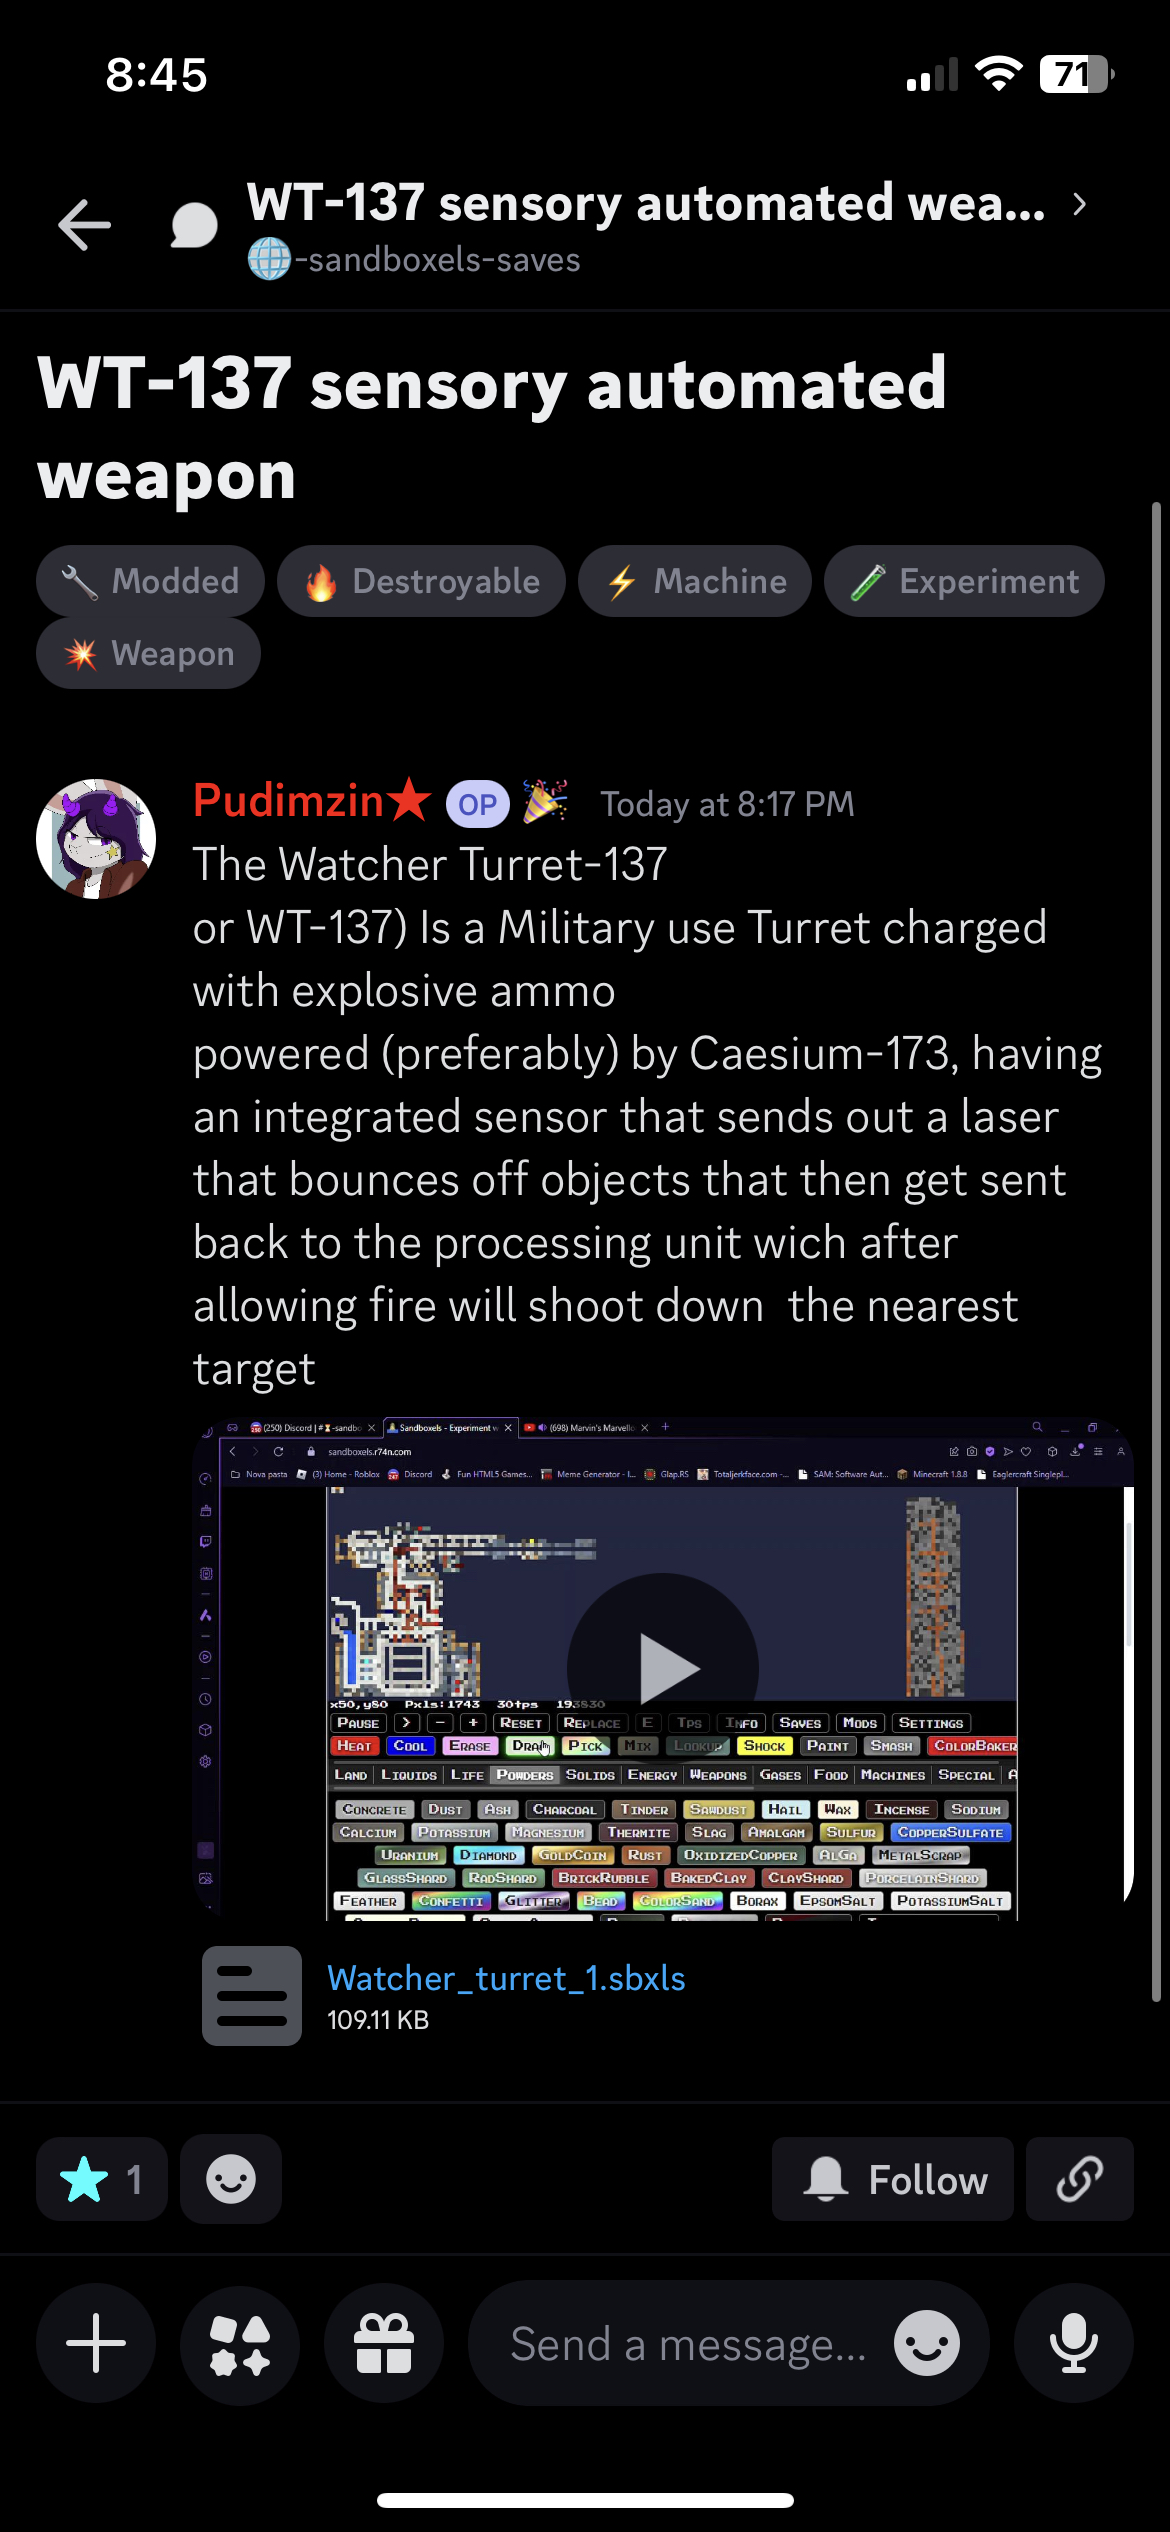Toggle the star reaction

click(102, 2179)
